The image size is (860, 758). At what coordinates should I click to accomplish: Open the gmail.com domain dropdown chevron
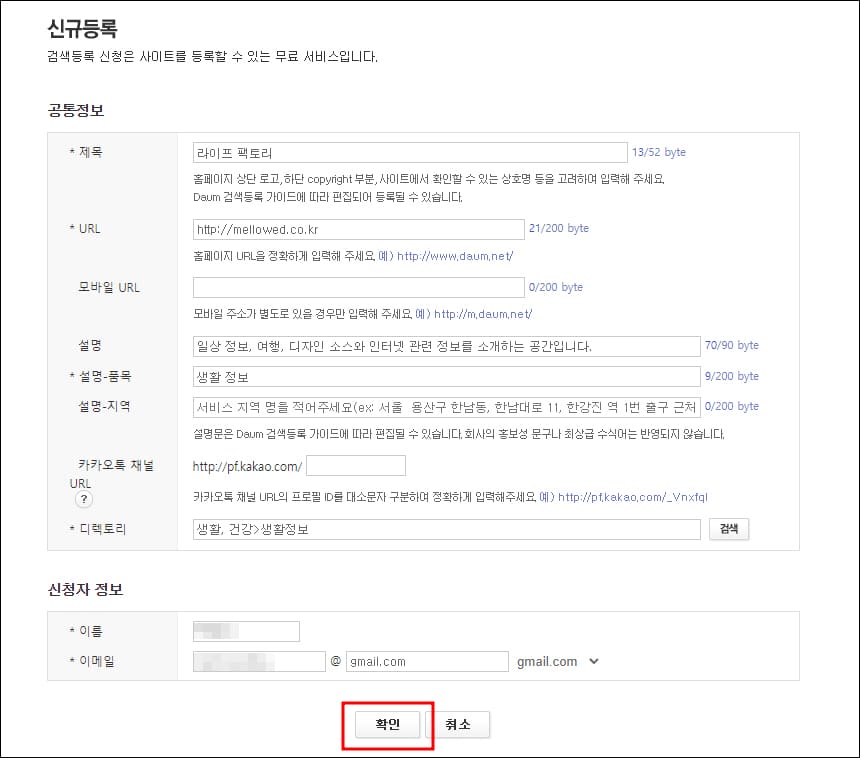[x=592, y=661]
